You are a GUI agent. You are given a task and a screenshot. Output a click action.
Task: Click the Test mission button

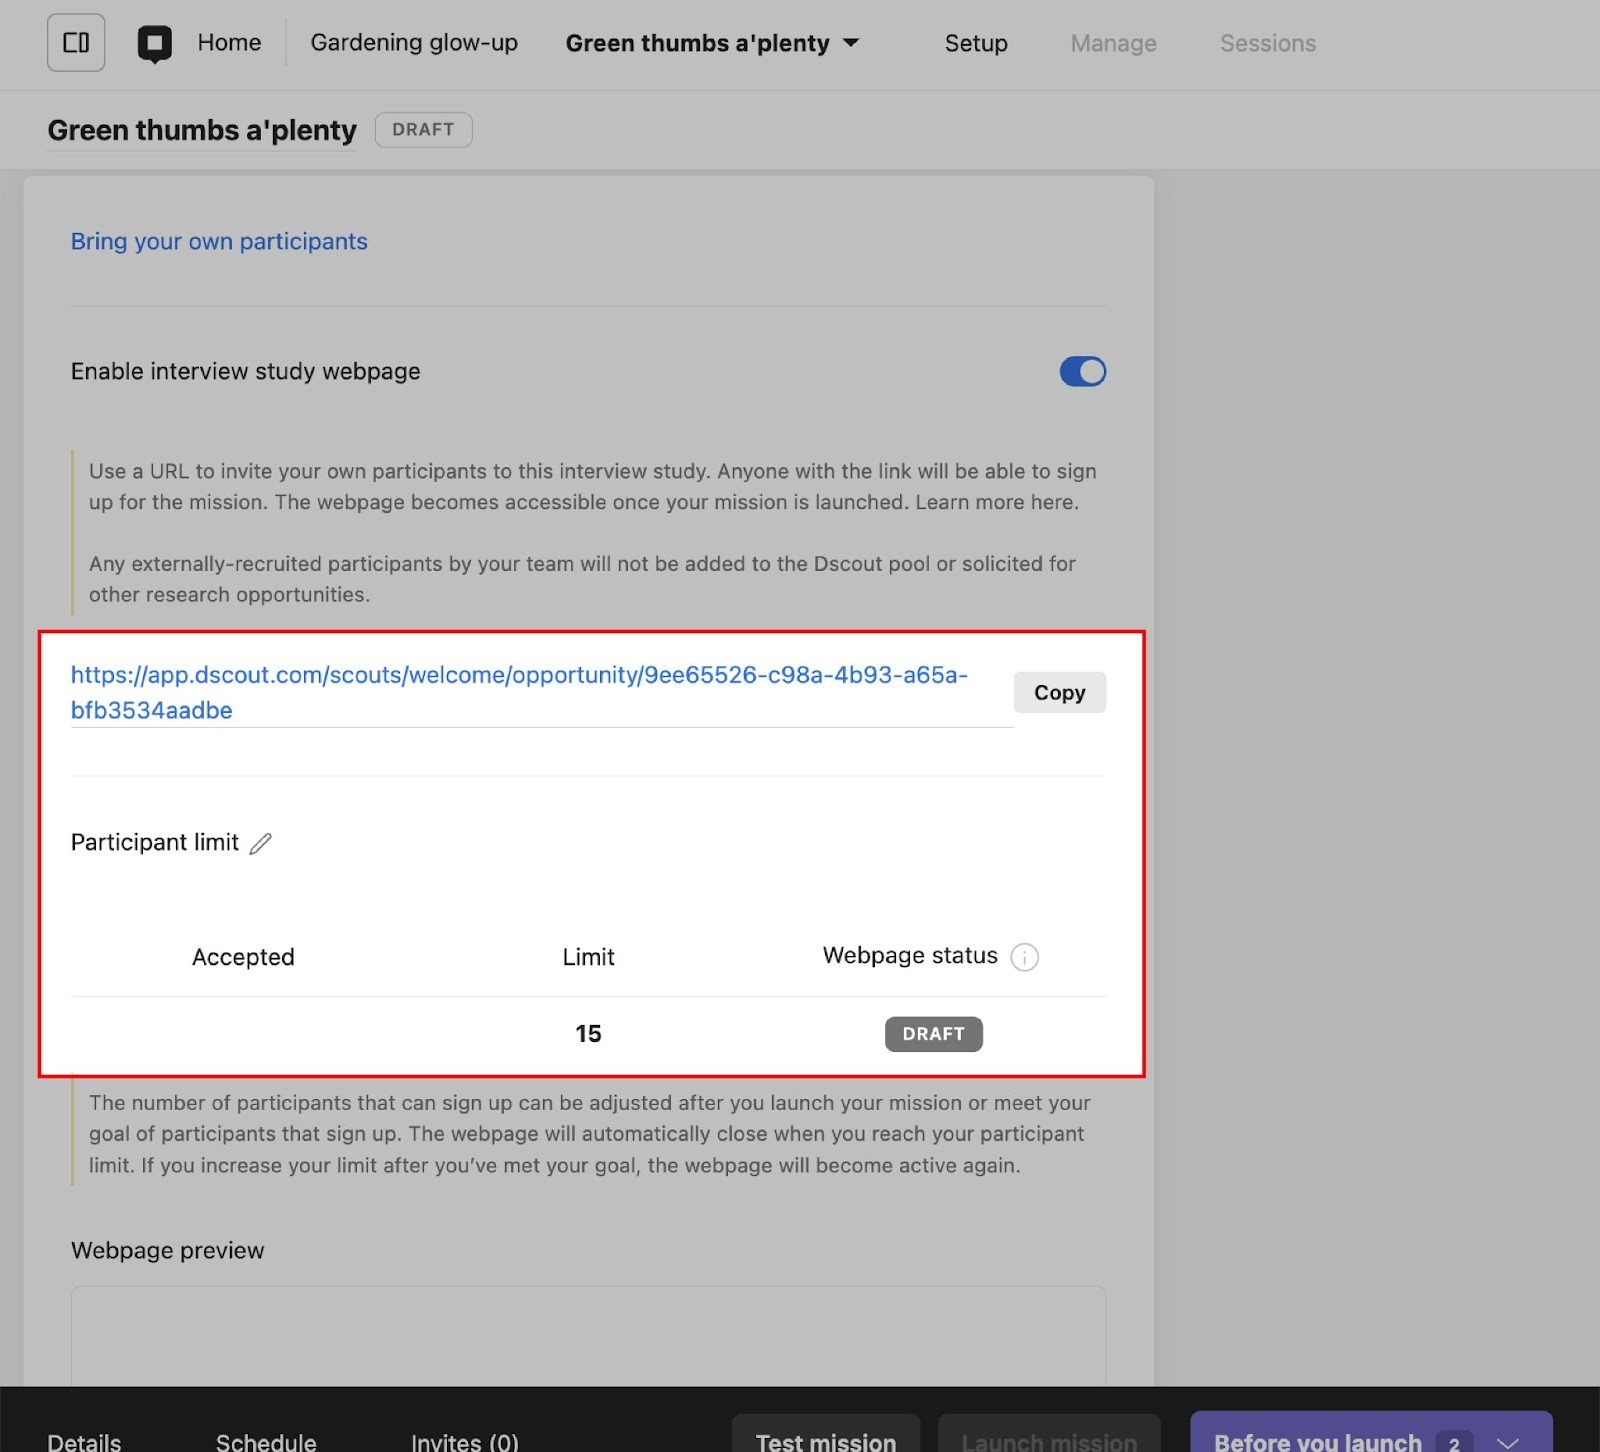(x=825, y=1438)
